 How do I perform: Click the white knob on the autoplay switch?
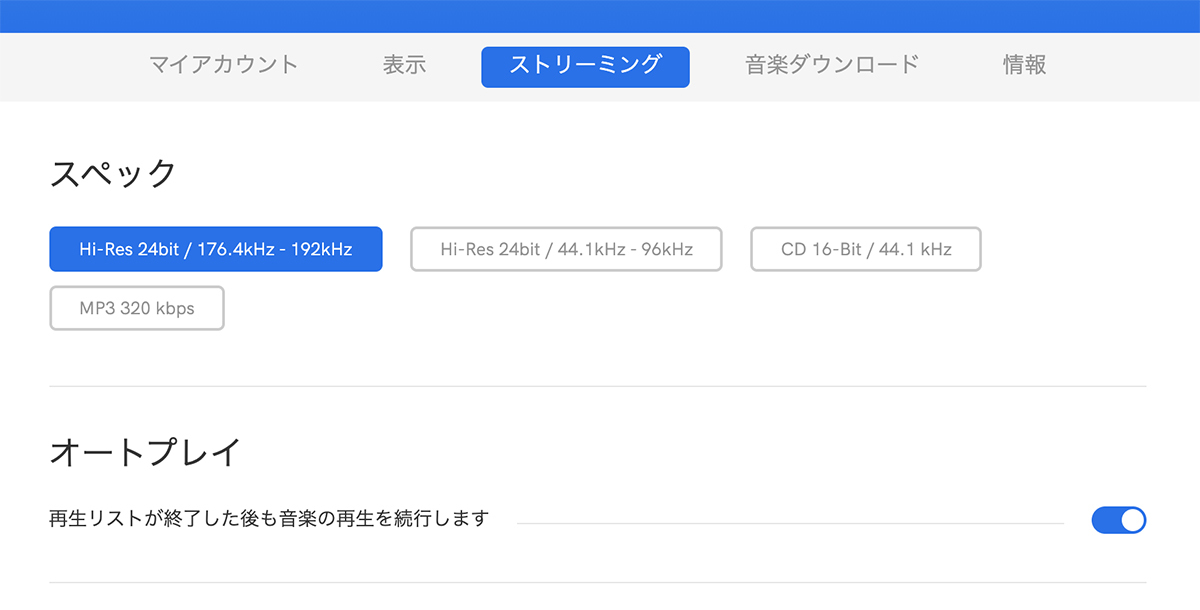pyautogui.click(x=1132, y=520)
